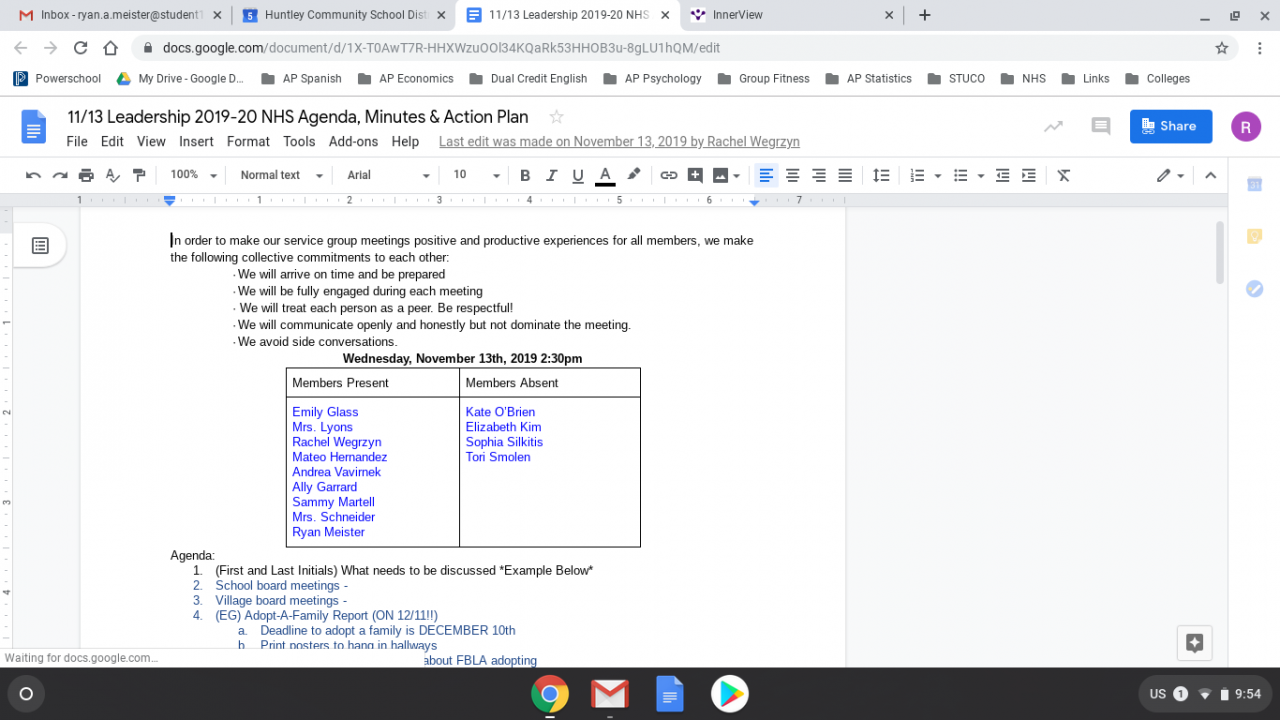
Task: Expand the insert image dropdown arrow
Action: pyautogui.click(x=737, y=175)
